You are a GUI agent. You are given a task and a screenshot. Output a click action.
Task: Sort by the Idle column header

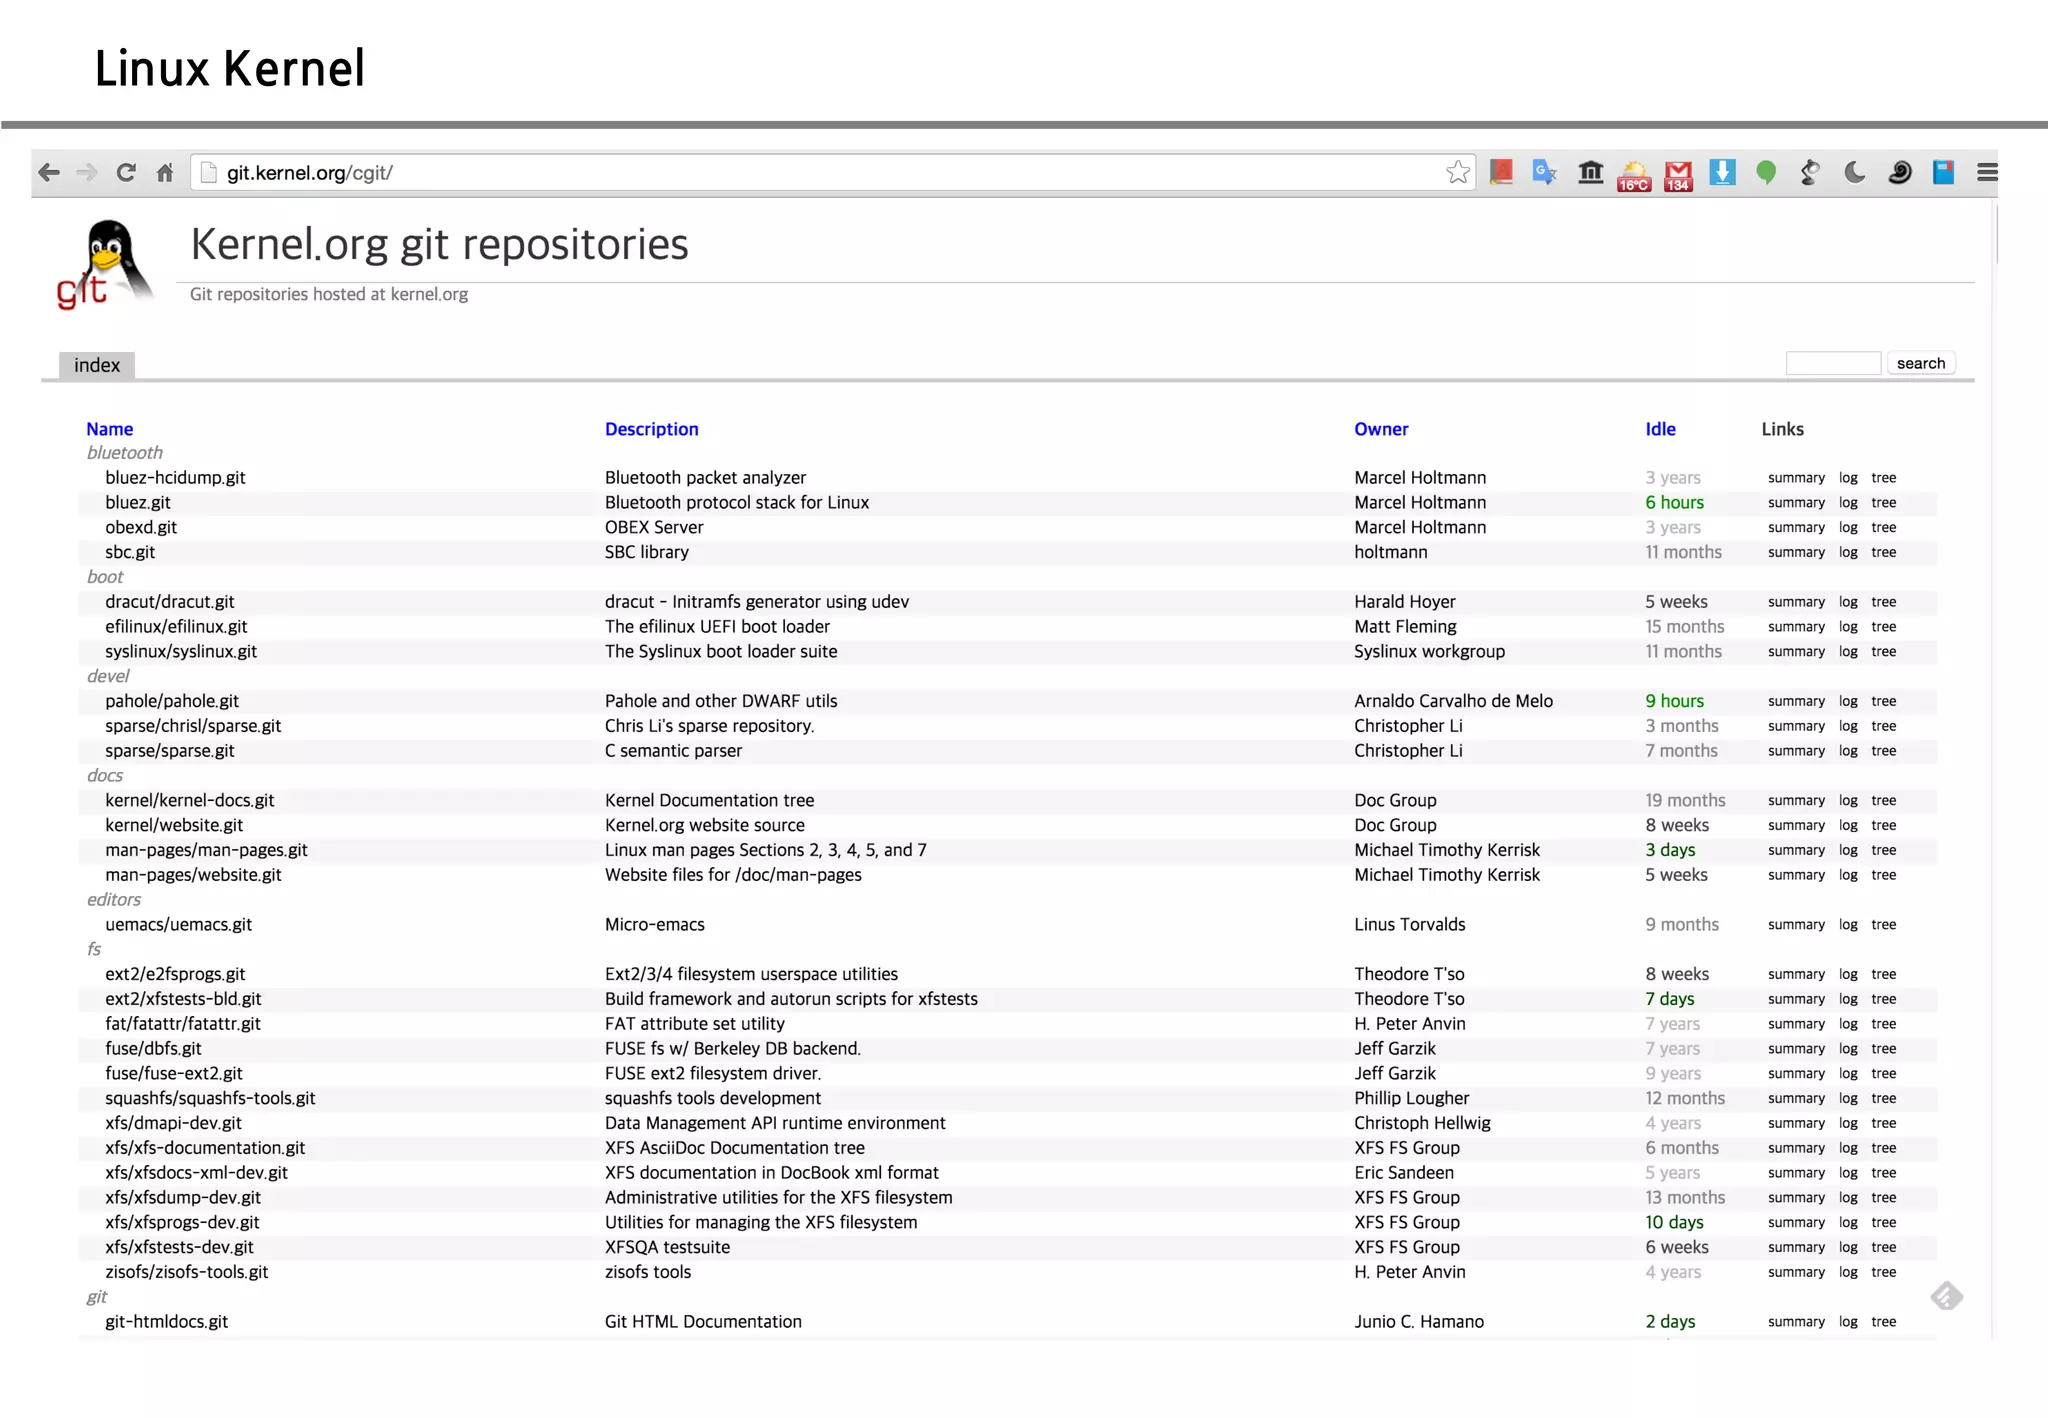click(x=1660, y=429)
